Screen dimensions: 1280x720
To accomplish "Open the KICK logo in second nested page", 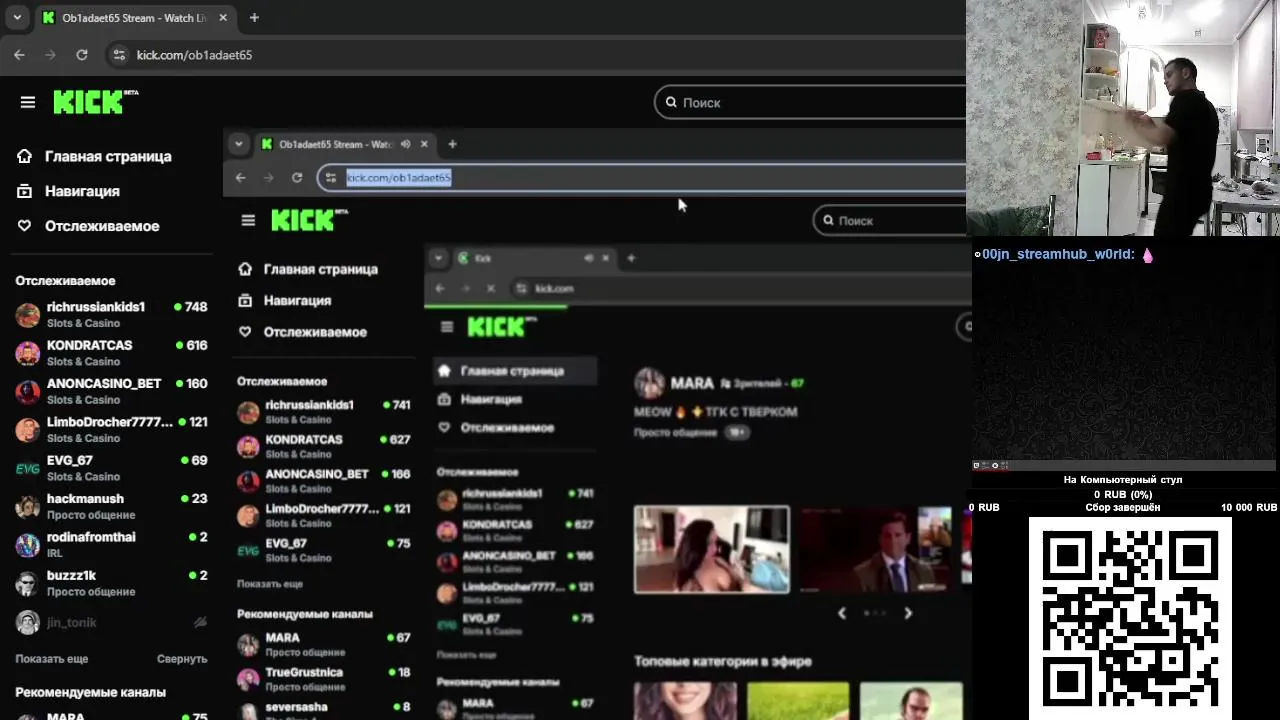I will click(x=309, y=220).
